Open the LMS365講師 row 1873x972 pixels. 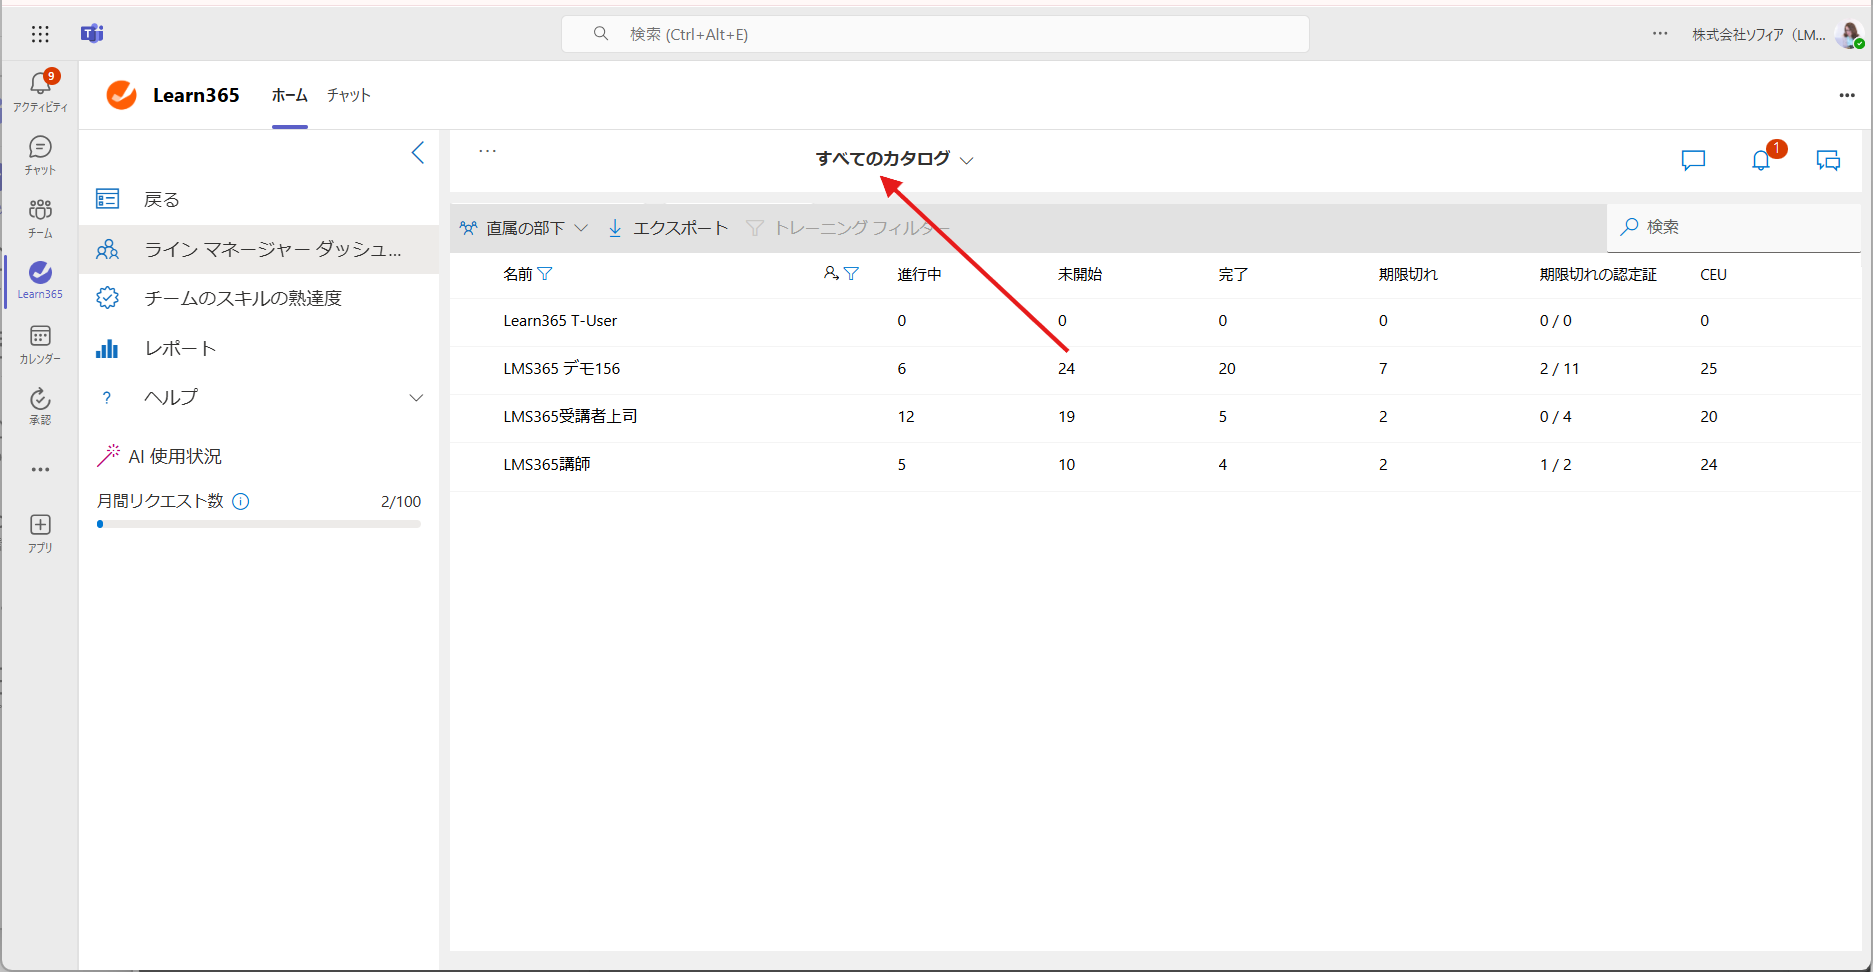point(1155,465)
